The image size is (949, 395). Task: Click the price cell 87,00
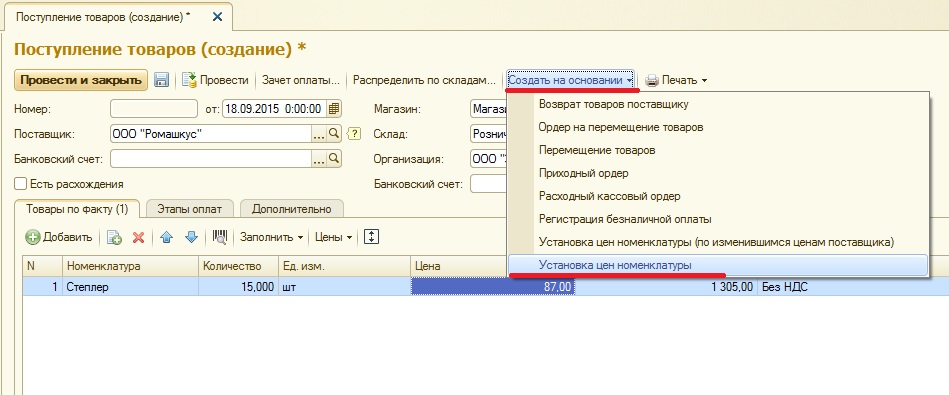(x=493, y=287)
